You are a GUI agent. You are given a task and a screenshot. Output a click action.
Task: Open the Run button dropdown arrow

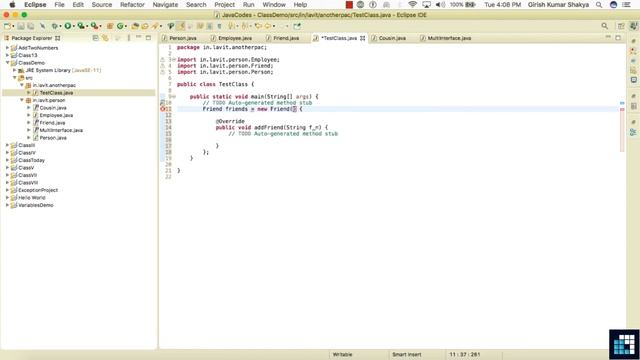(74, 27)
